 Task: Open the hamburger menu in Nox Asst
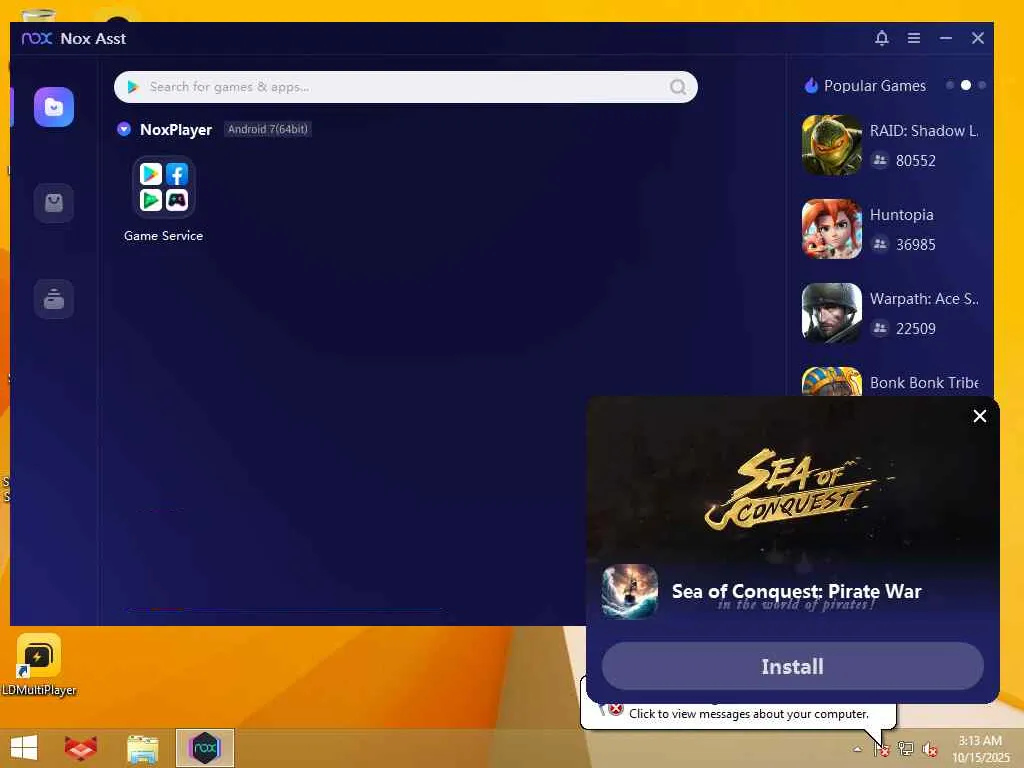tap(914, 38)
